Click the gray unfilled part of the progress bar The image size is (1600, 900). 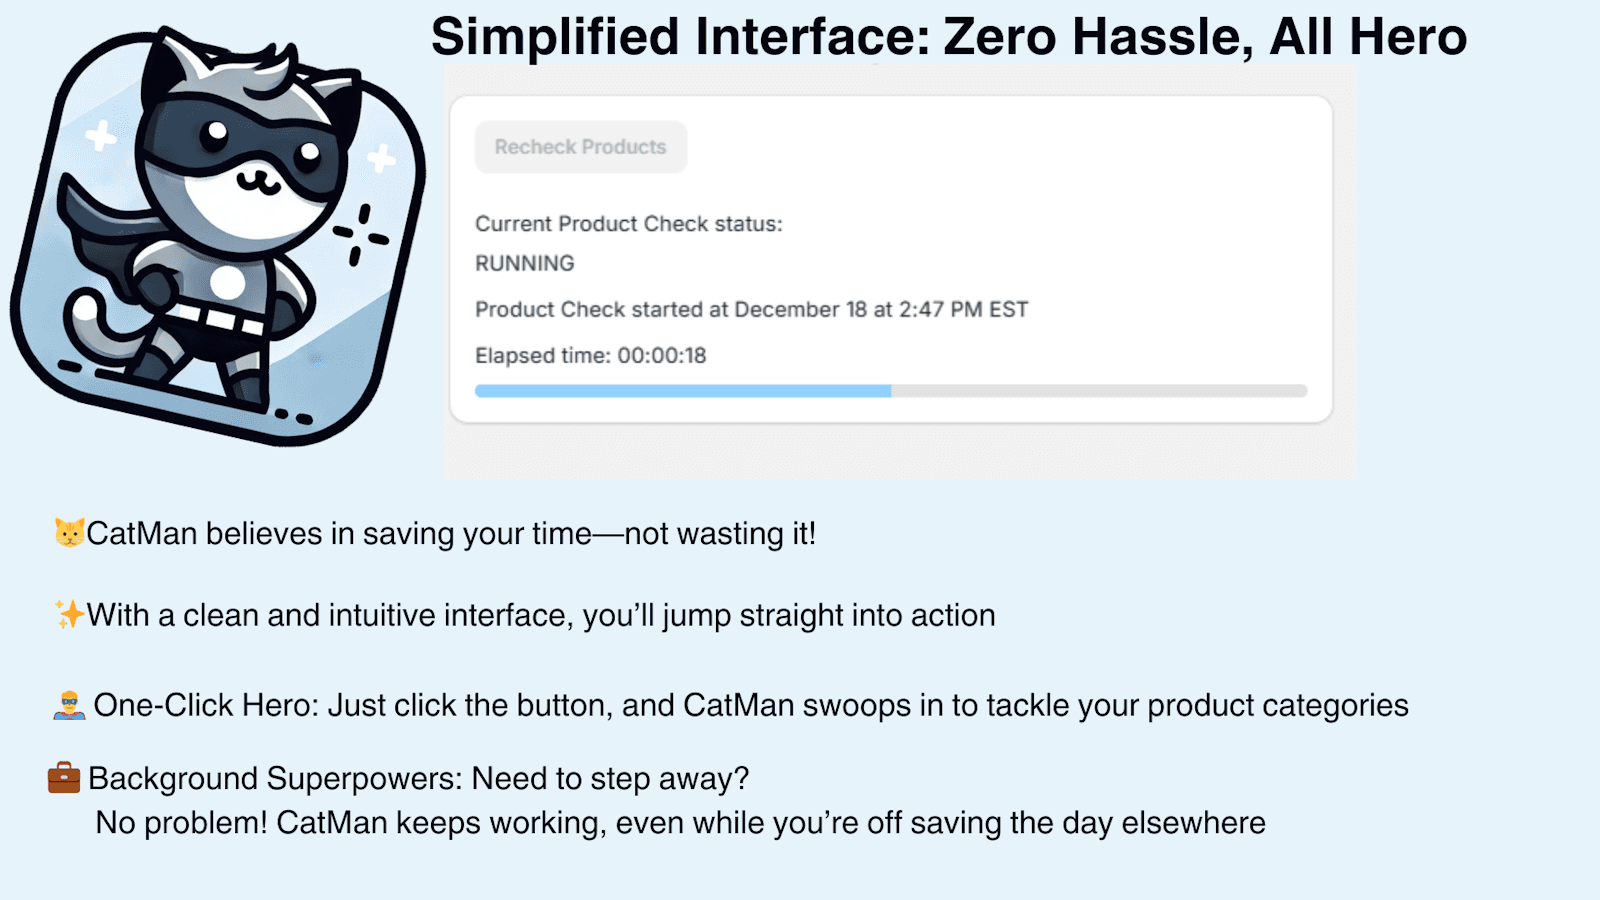pyautogui.click(x=1098, y=391)
